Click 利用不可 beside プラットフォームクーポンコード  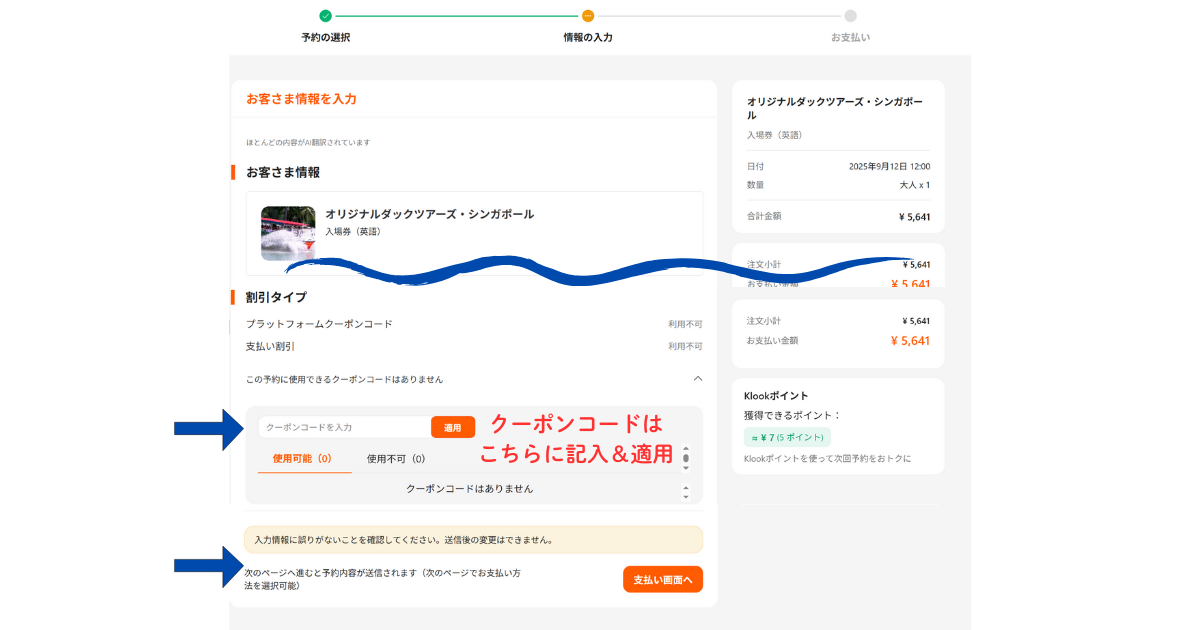click(x=686, y=324)
